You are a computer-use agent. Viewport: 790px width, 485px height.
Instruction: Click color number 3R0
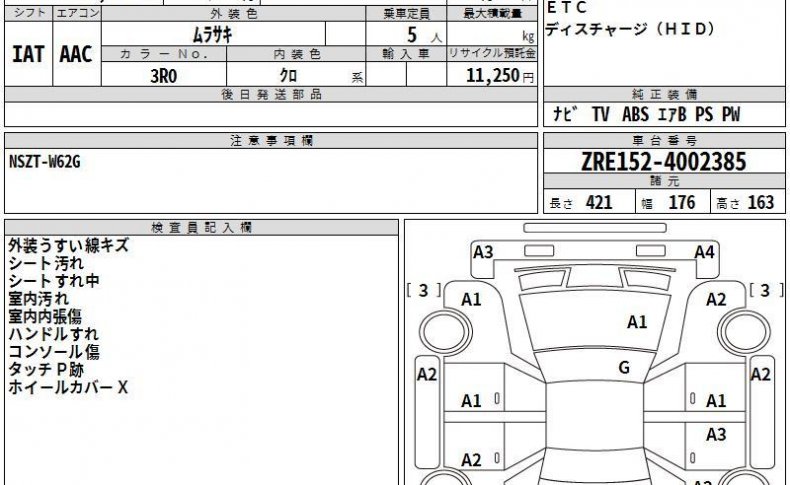tap(164, 76)
